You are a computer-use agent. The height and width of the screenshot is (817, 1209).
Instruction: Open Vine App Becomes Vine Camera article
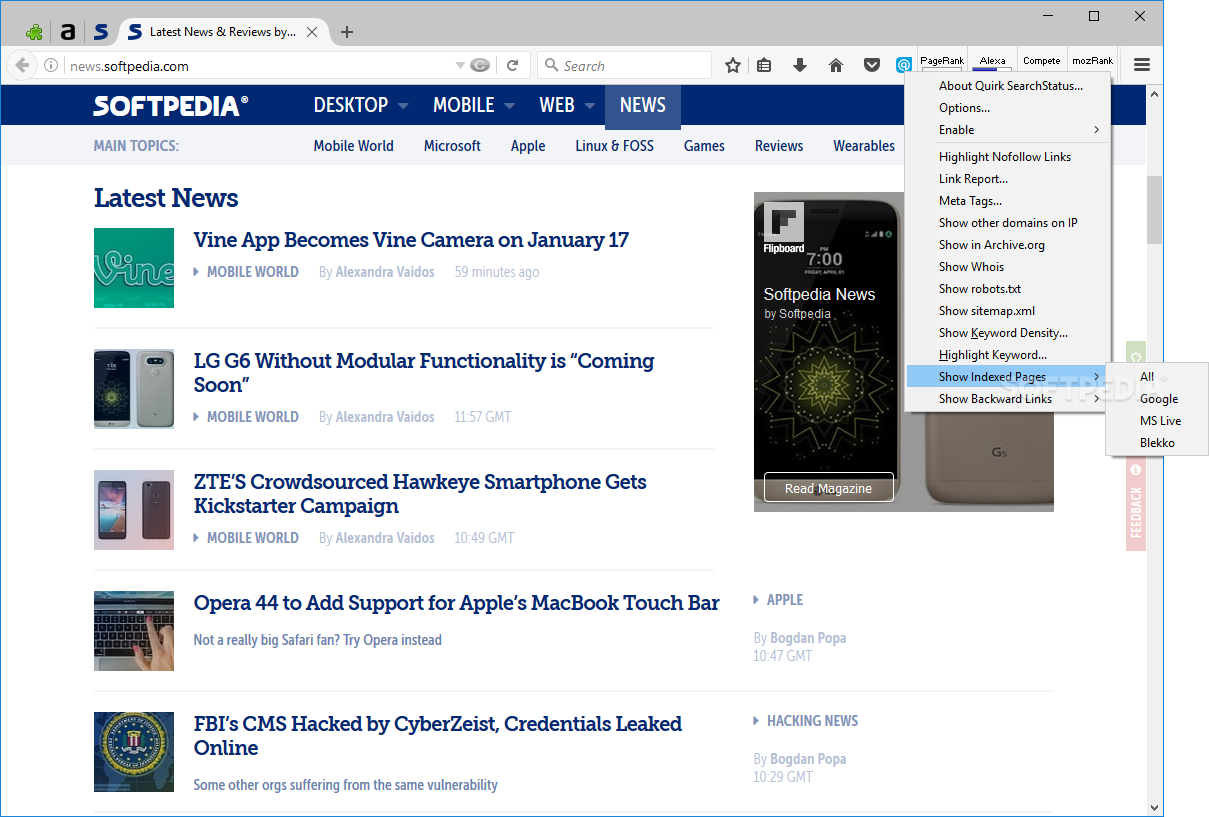(411, 240)
